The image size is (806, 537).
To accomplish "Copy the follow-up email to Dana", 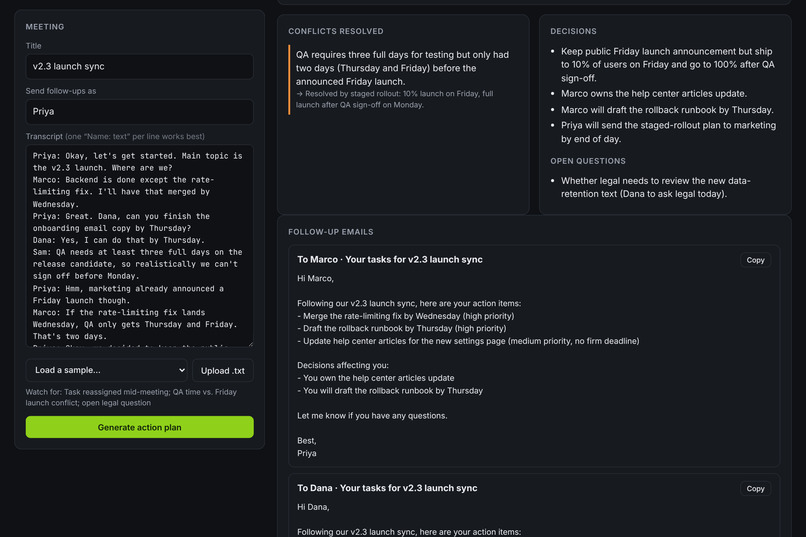I will (x=755, y=489).
